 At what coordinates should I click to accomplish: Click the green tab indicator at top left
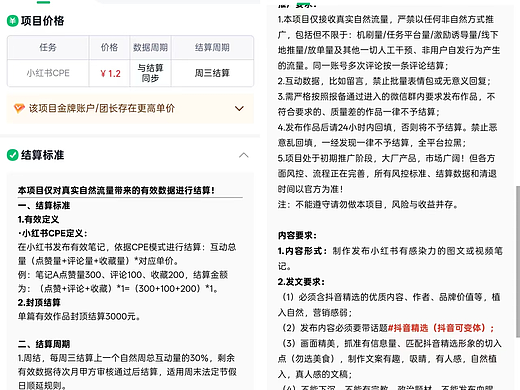point(43,2)
